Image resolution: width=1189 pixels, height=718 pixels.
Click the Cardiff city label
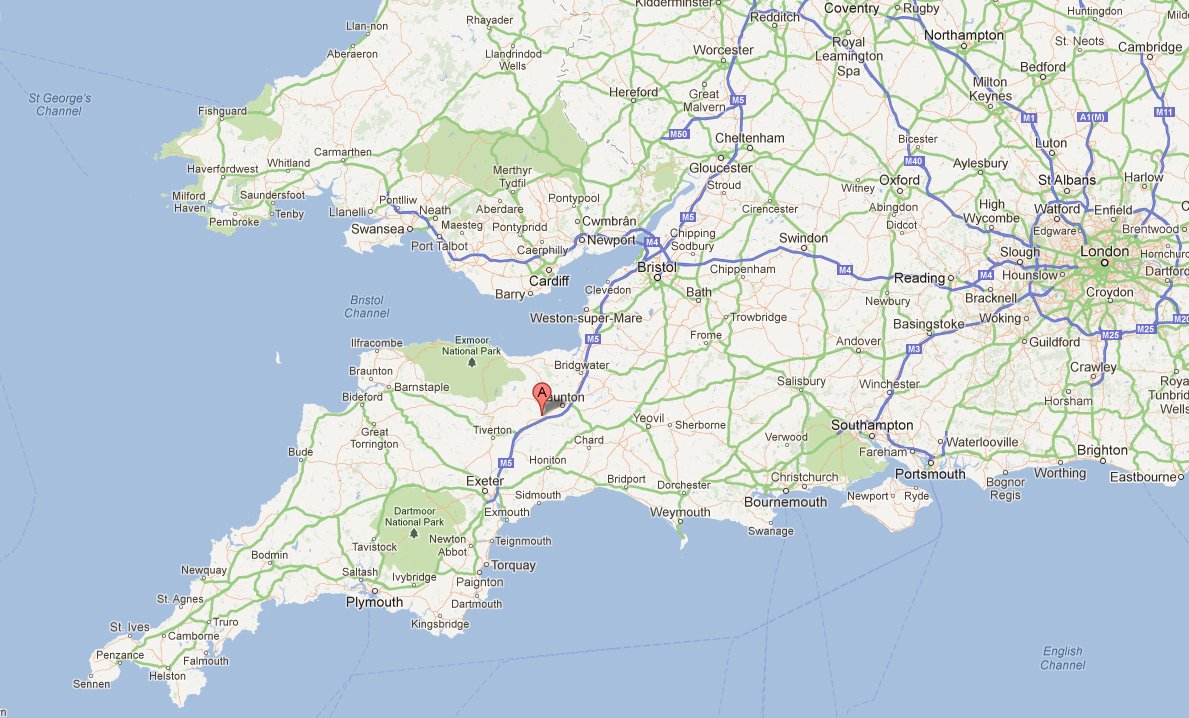point(549,281)
